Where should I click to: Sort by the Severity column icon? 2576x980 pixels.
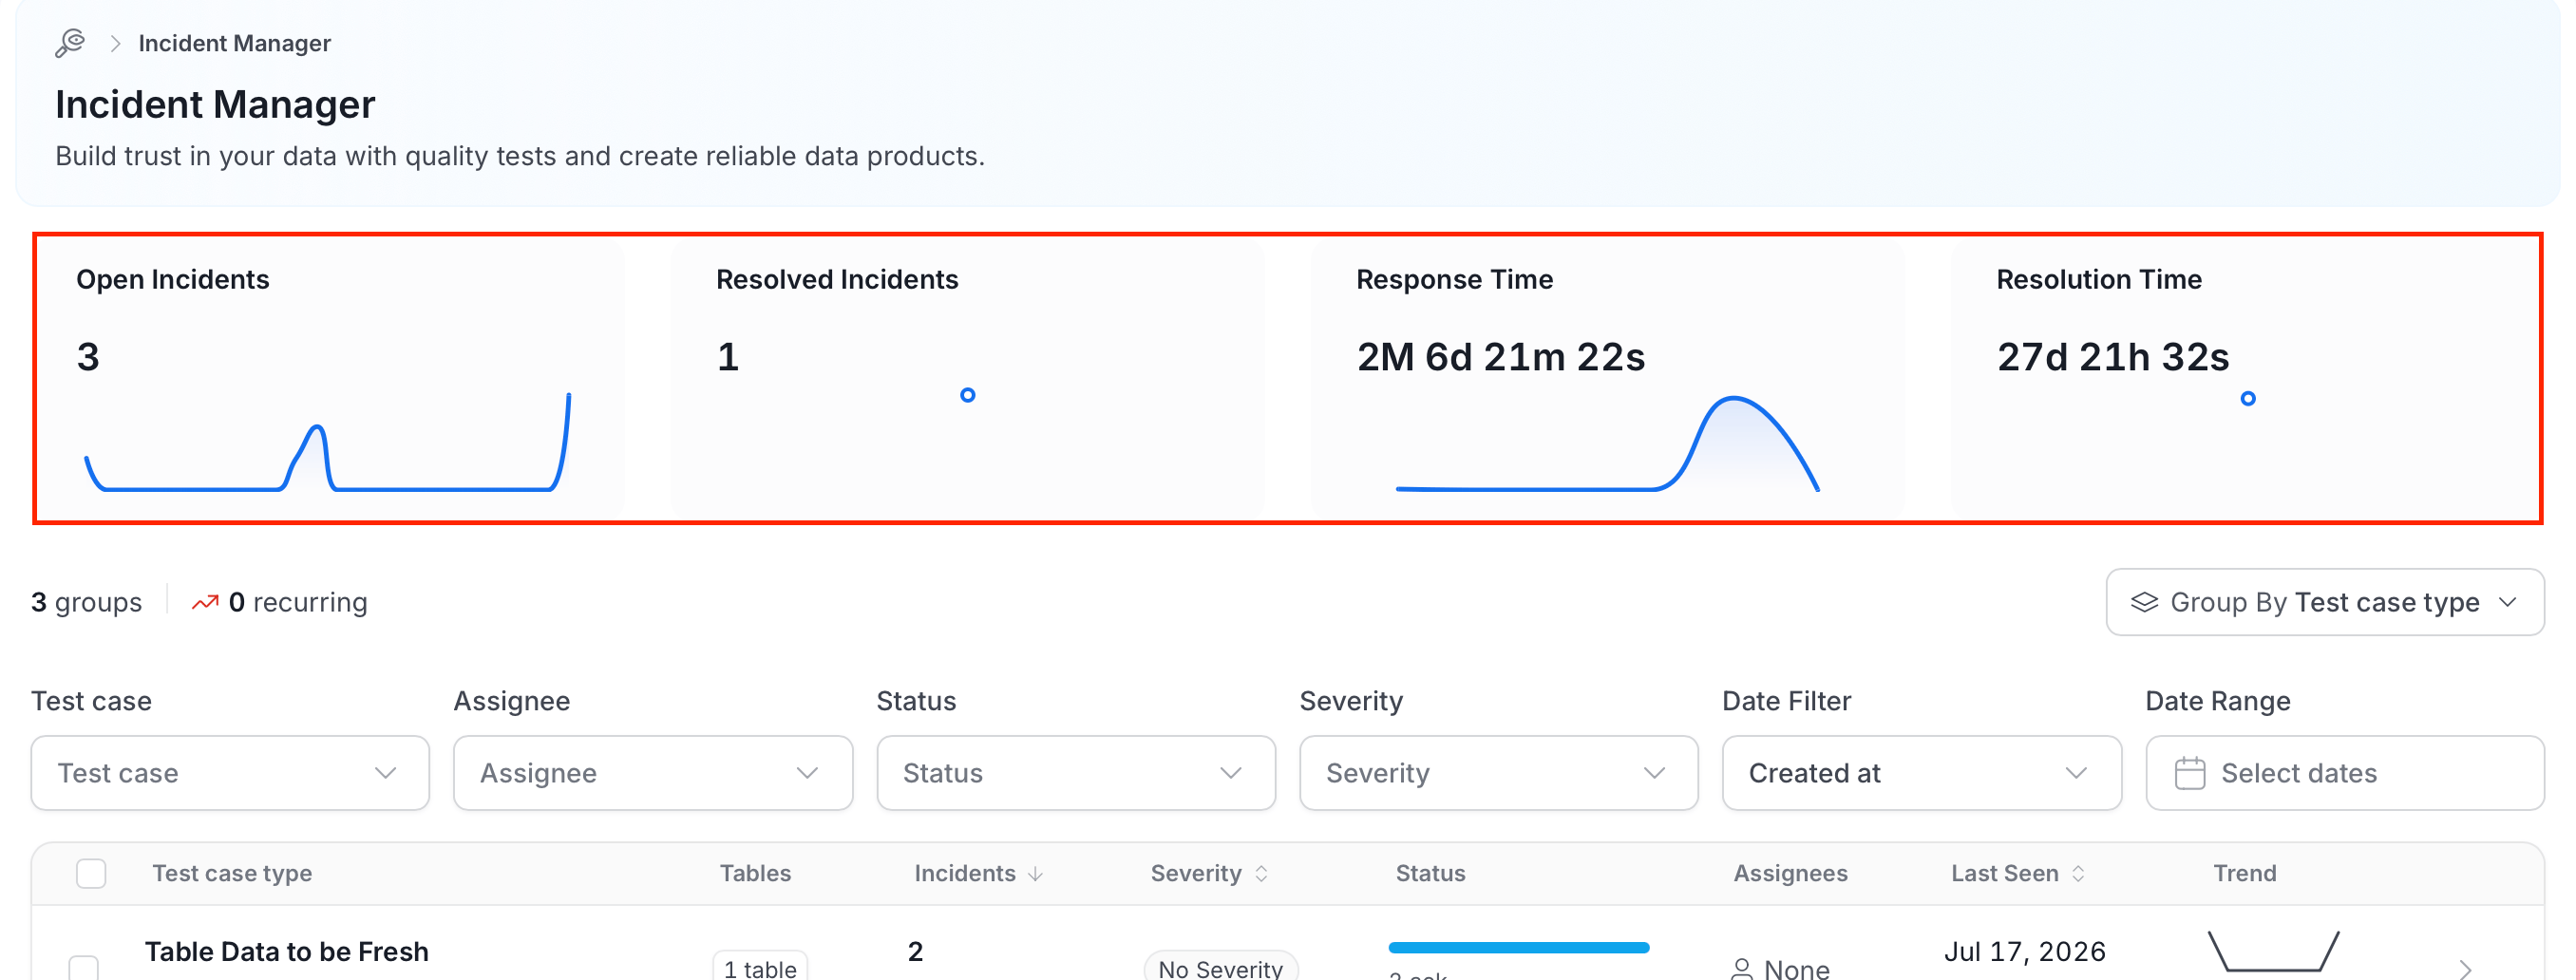point(1261,874)
